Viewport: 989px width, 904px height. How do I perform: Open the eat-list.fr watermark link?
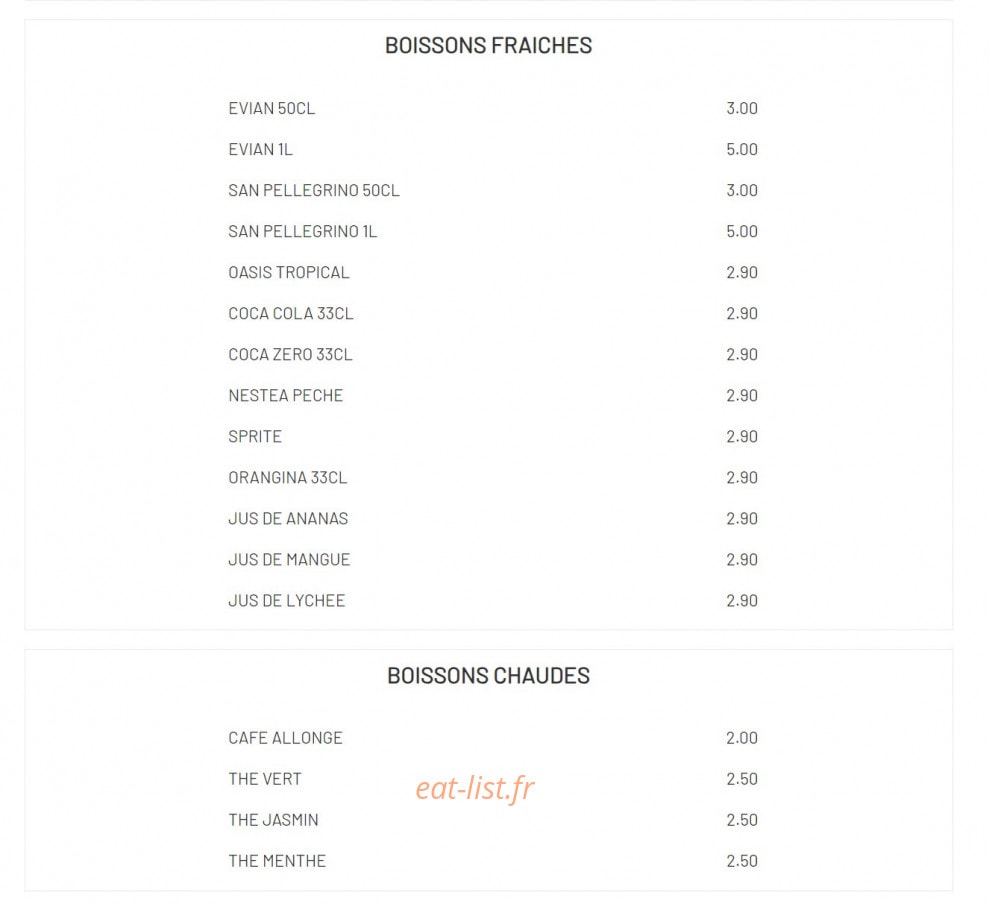475,789
